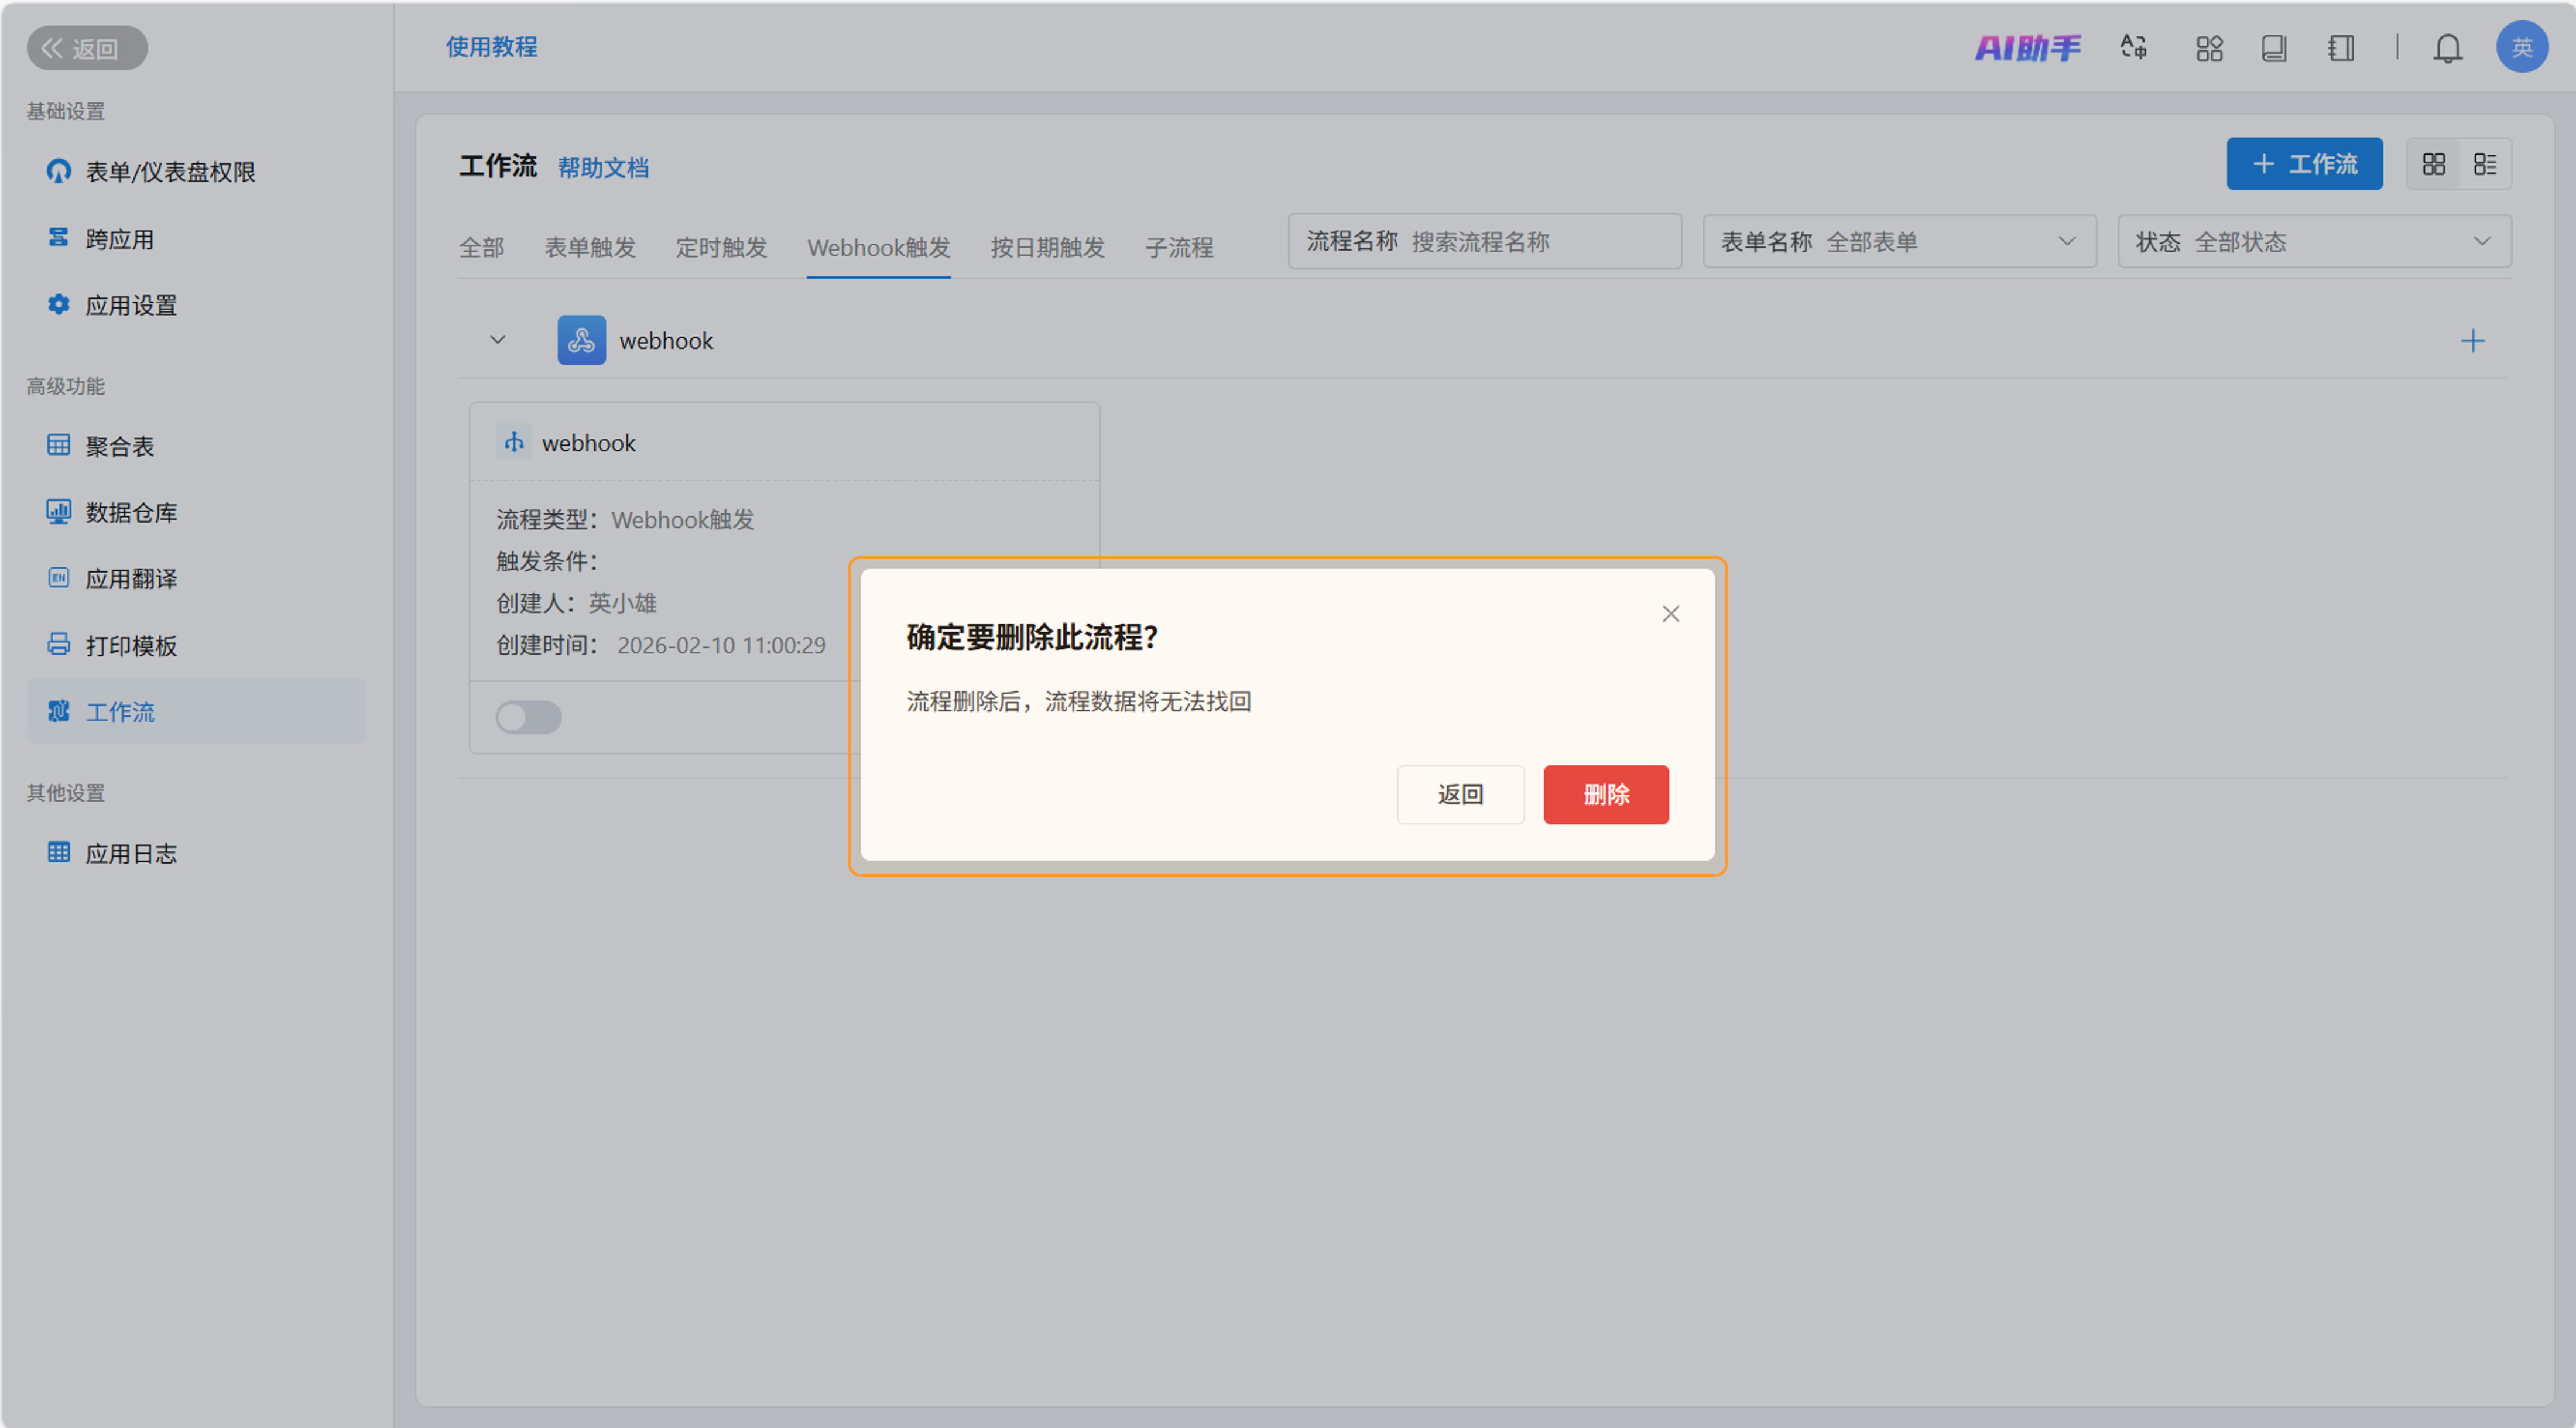Collapse the webhook group chevron
Image resolution: width=2576 pixels, height=1428 pixels.
497,340
